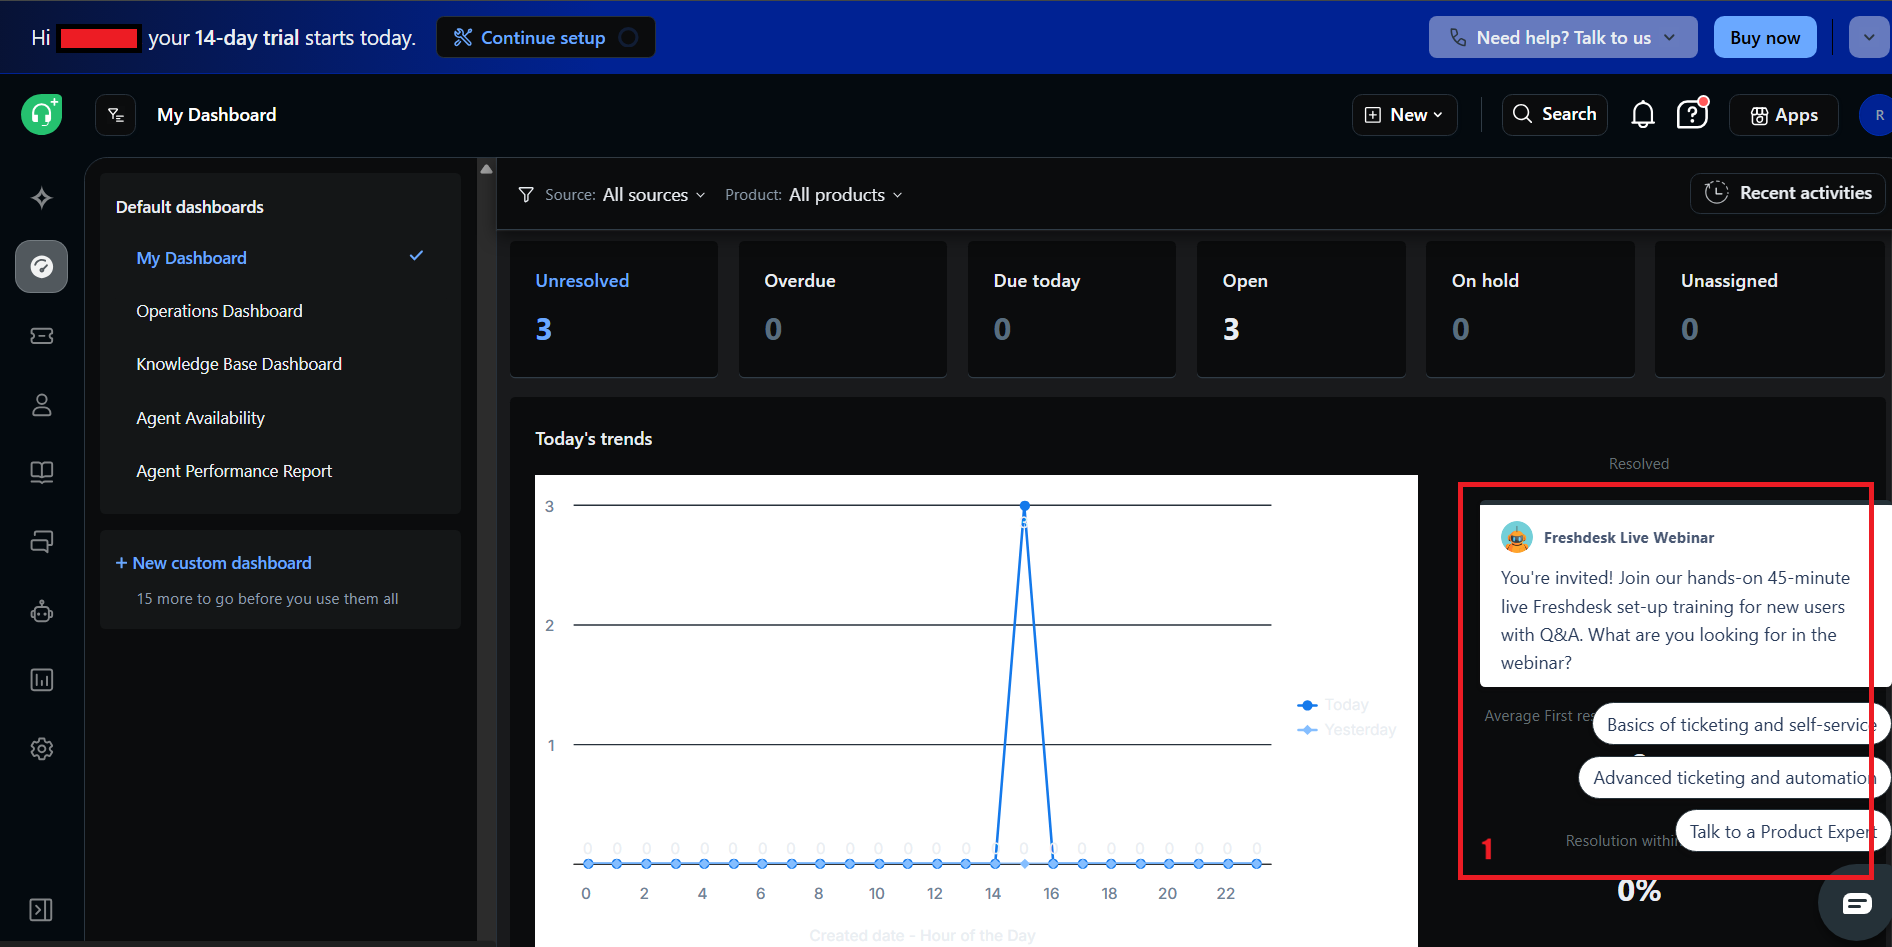
Task: Open the Solutions book icon in sidebar
Action: 42,472
